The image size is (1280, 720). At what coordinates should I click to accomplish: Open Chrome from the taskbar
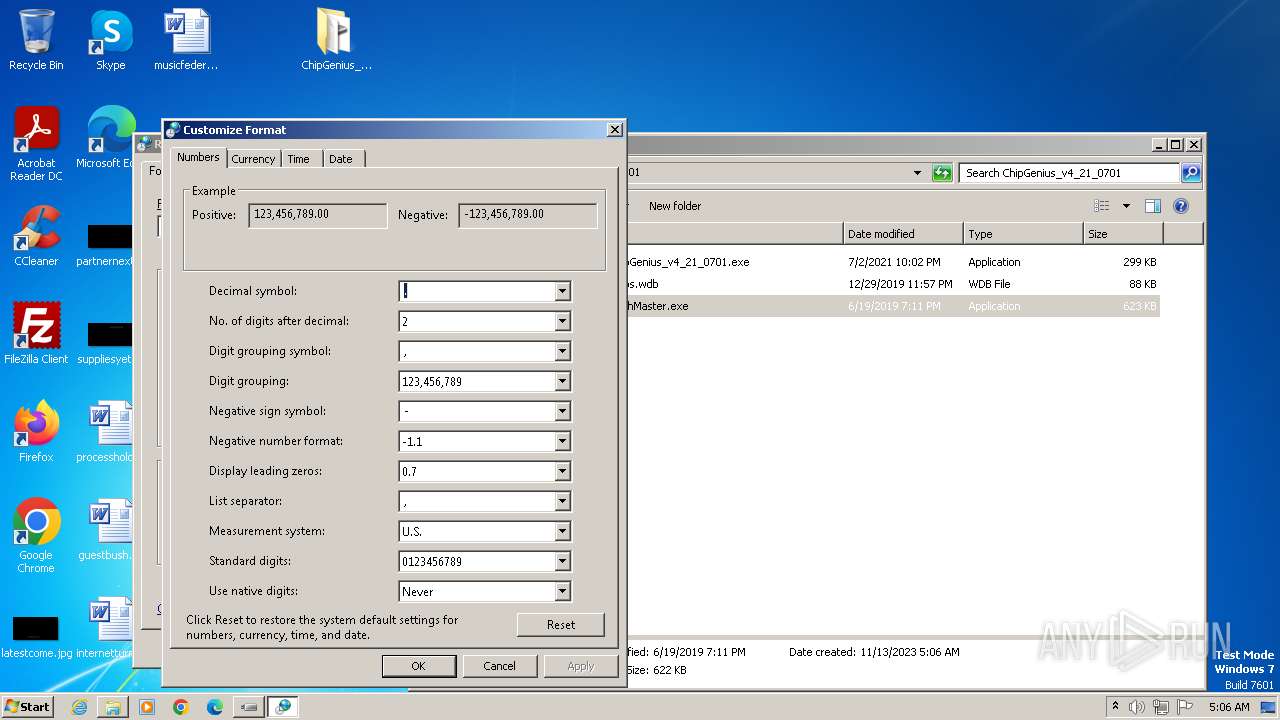pyautogui.click(x=181, y=707)
